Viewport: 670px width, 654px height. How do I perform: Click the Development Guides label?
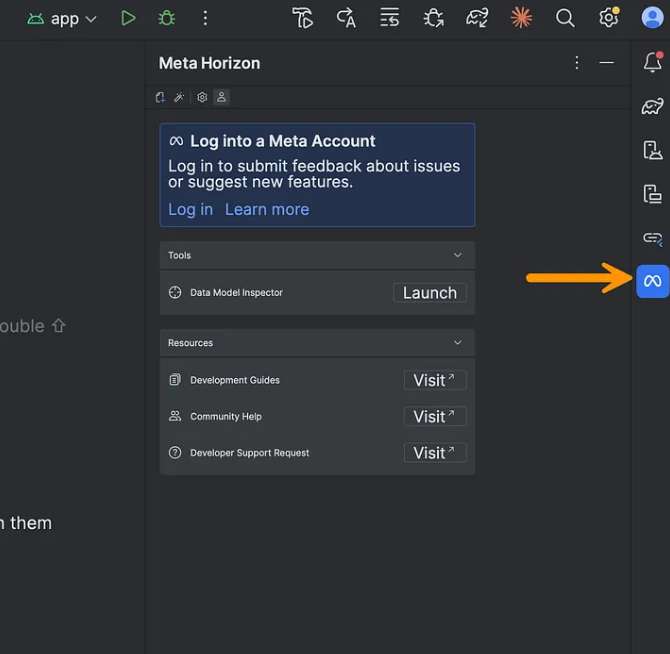235,380
